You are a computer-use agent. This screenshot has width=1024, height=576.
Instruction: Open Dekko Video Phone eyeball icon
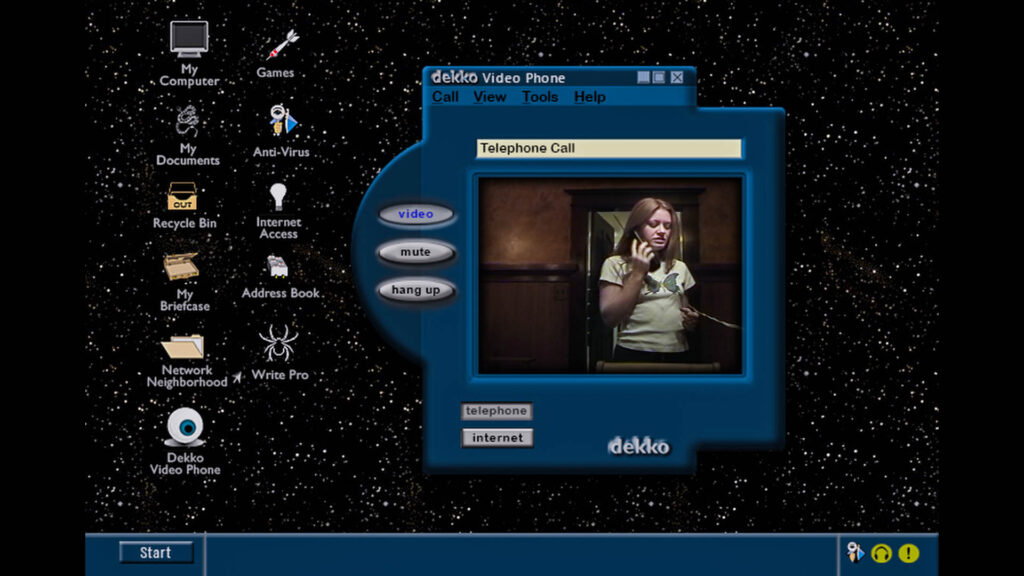pos(185,426)
